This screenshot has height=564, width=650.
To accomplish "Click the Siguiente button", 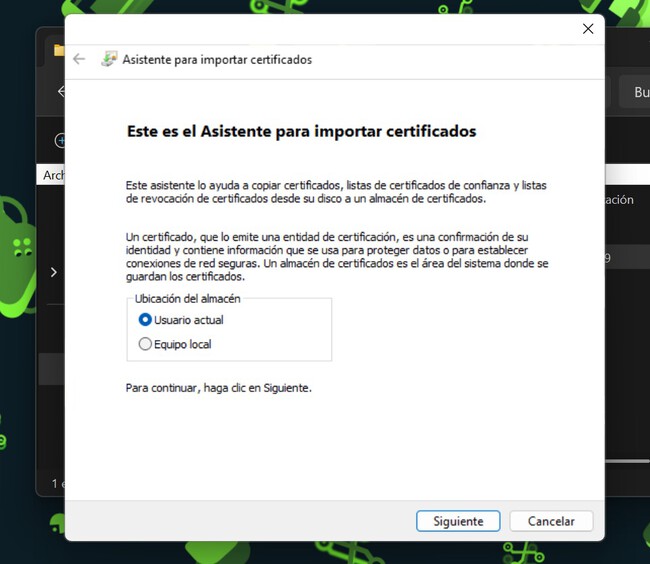I will pos(458,521).
